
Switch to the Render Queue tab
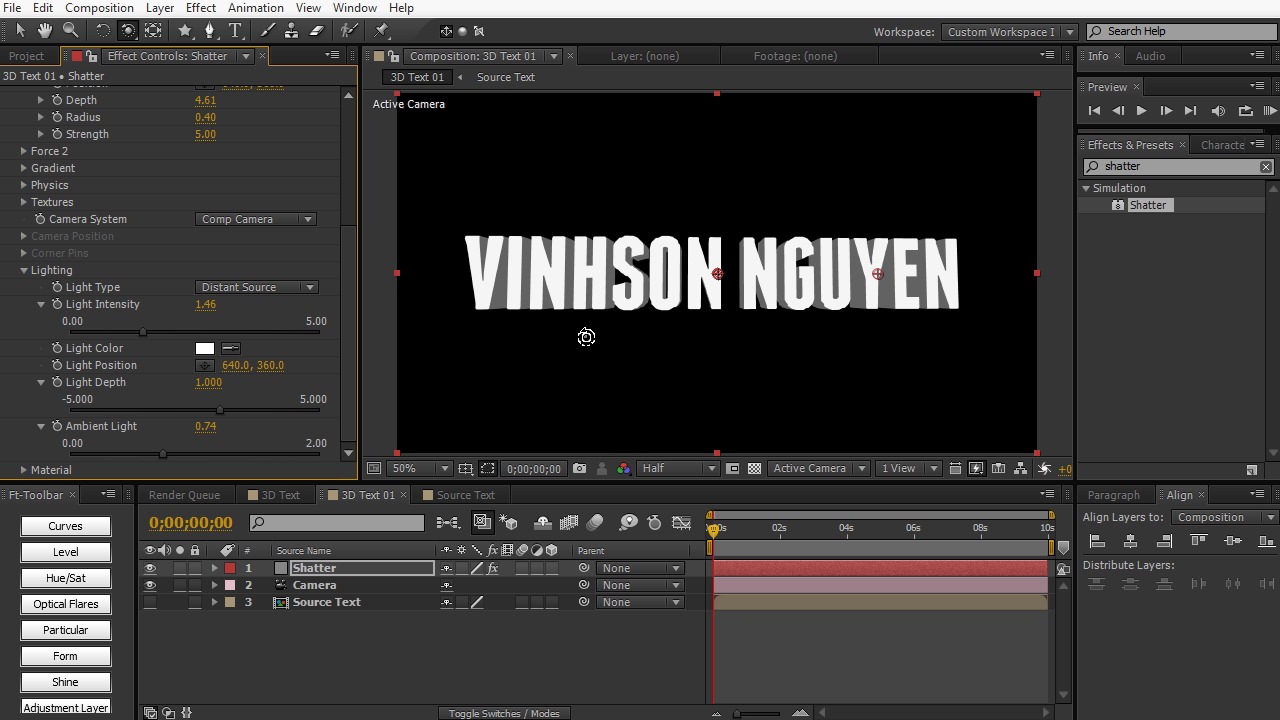184,495
